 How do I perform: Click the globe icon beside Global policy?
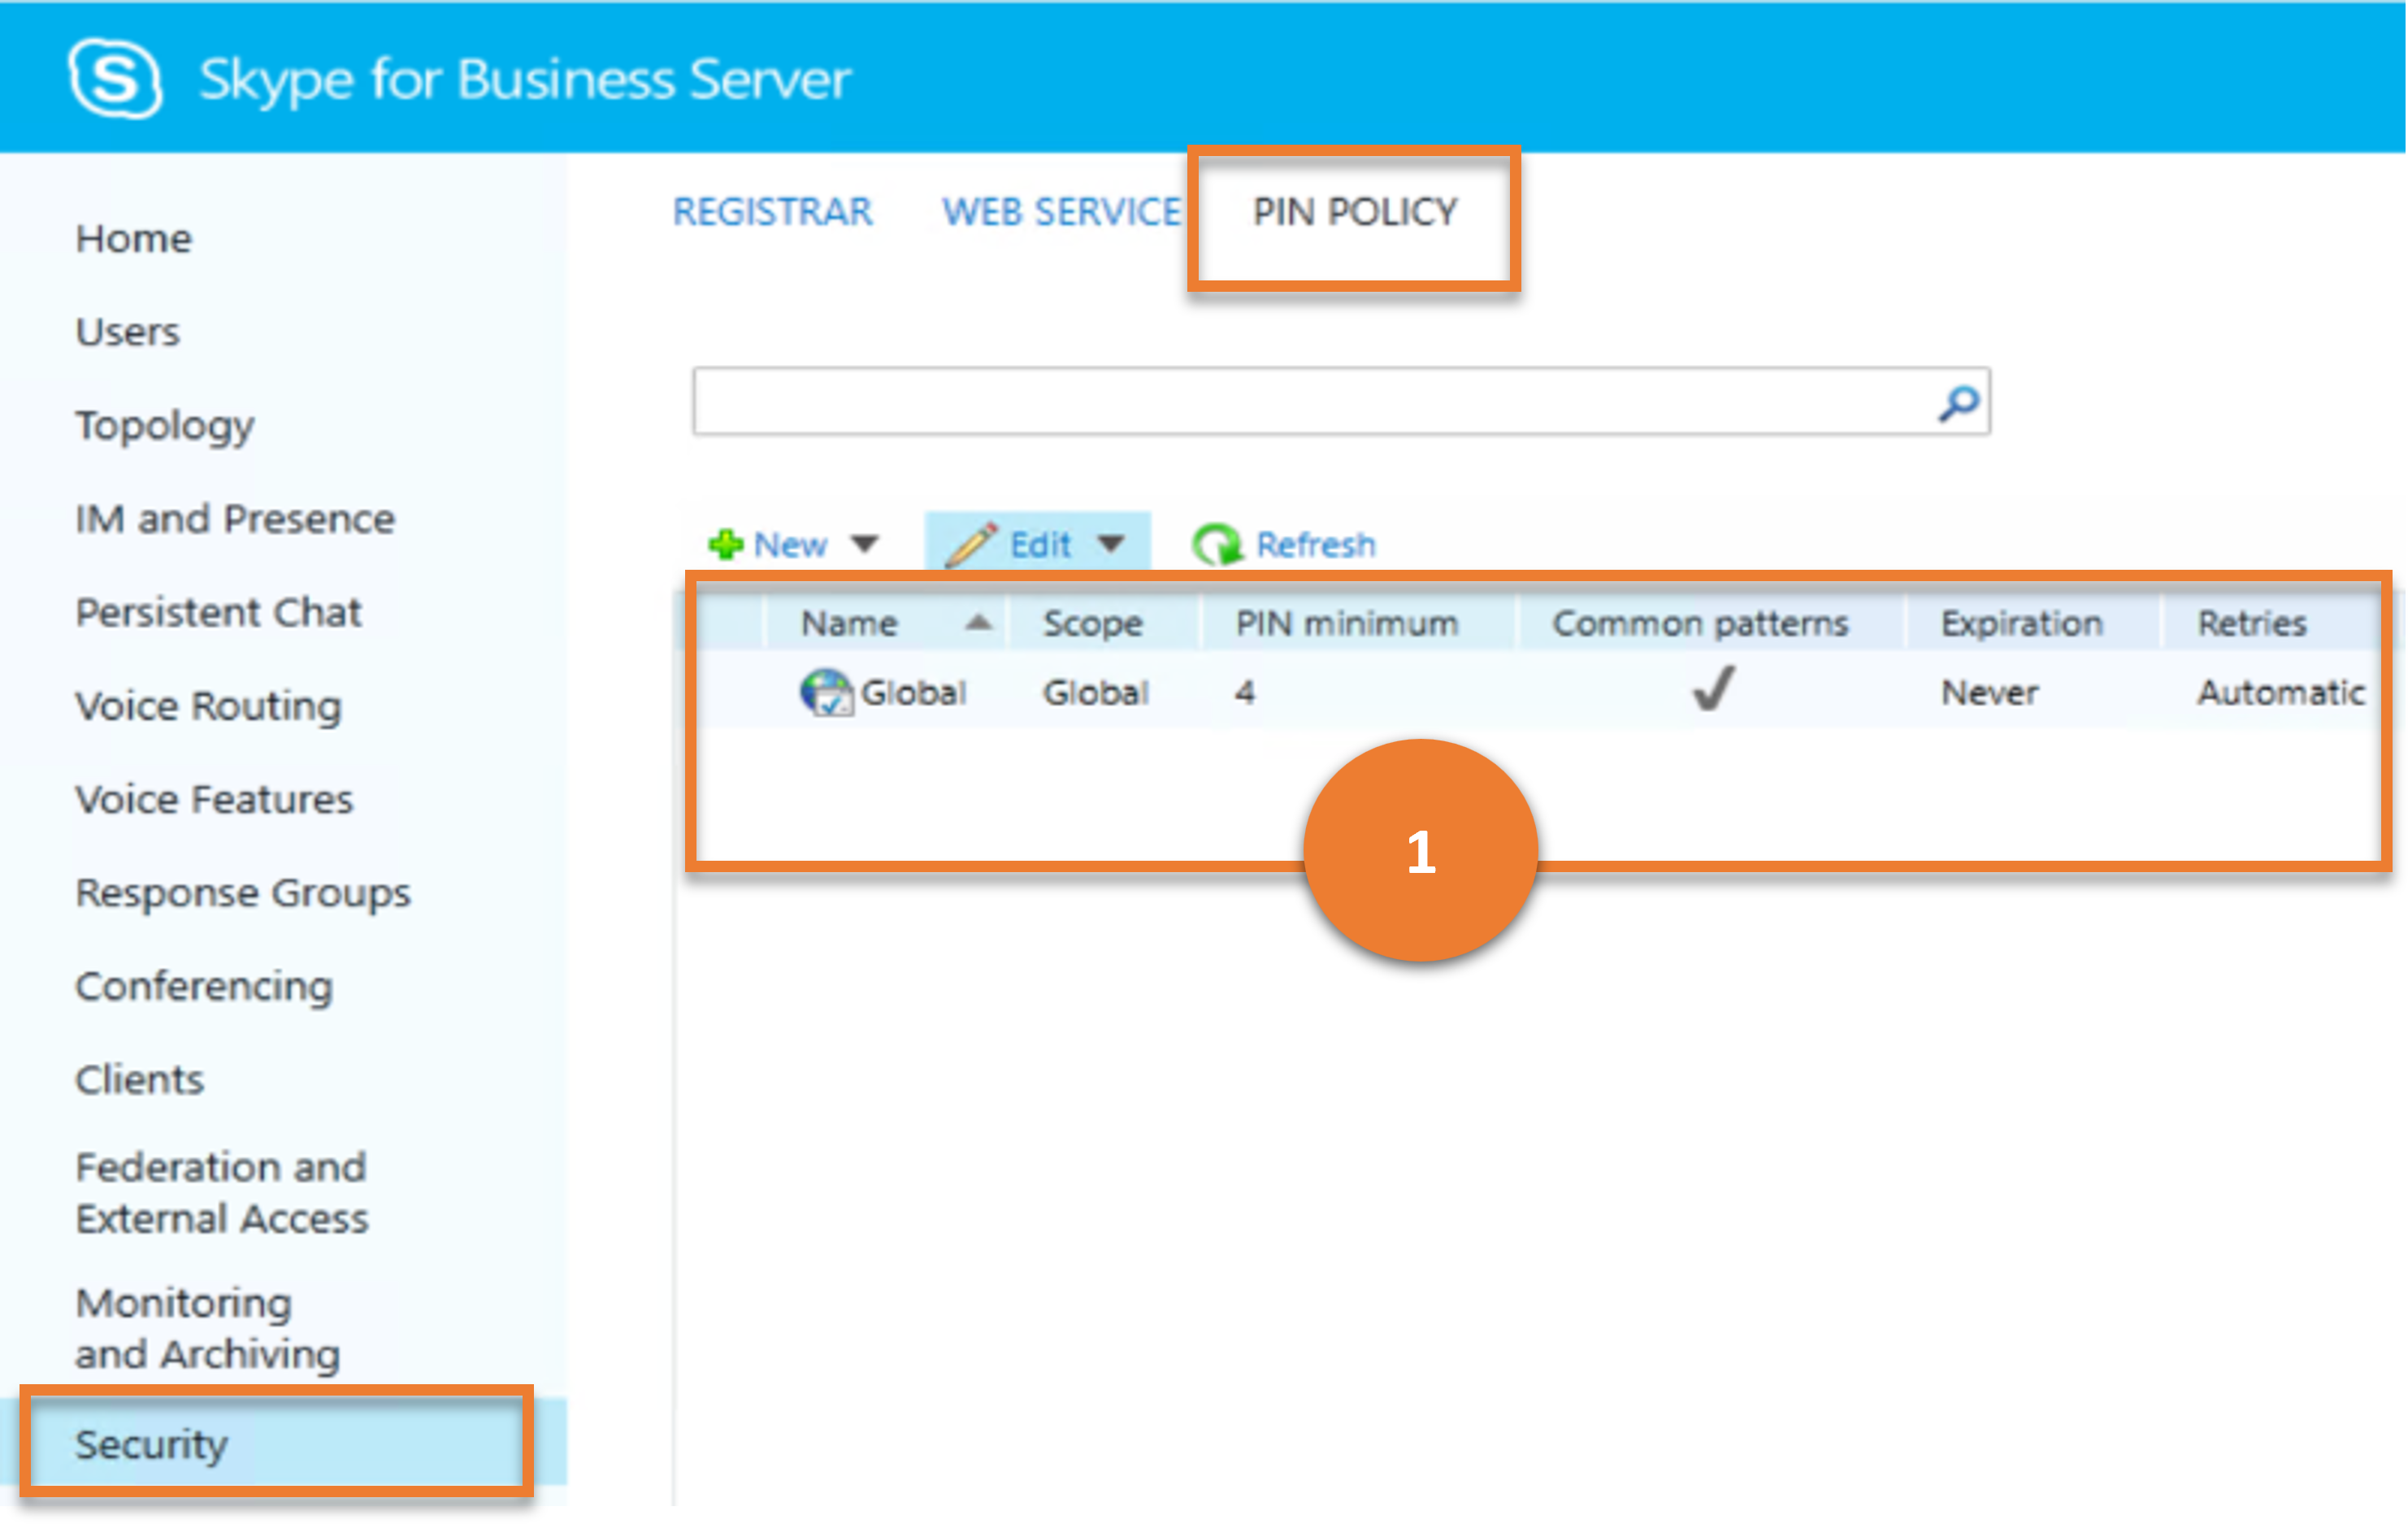pyautogui.click(x=826, y=692)
